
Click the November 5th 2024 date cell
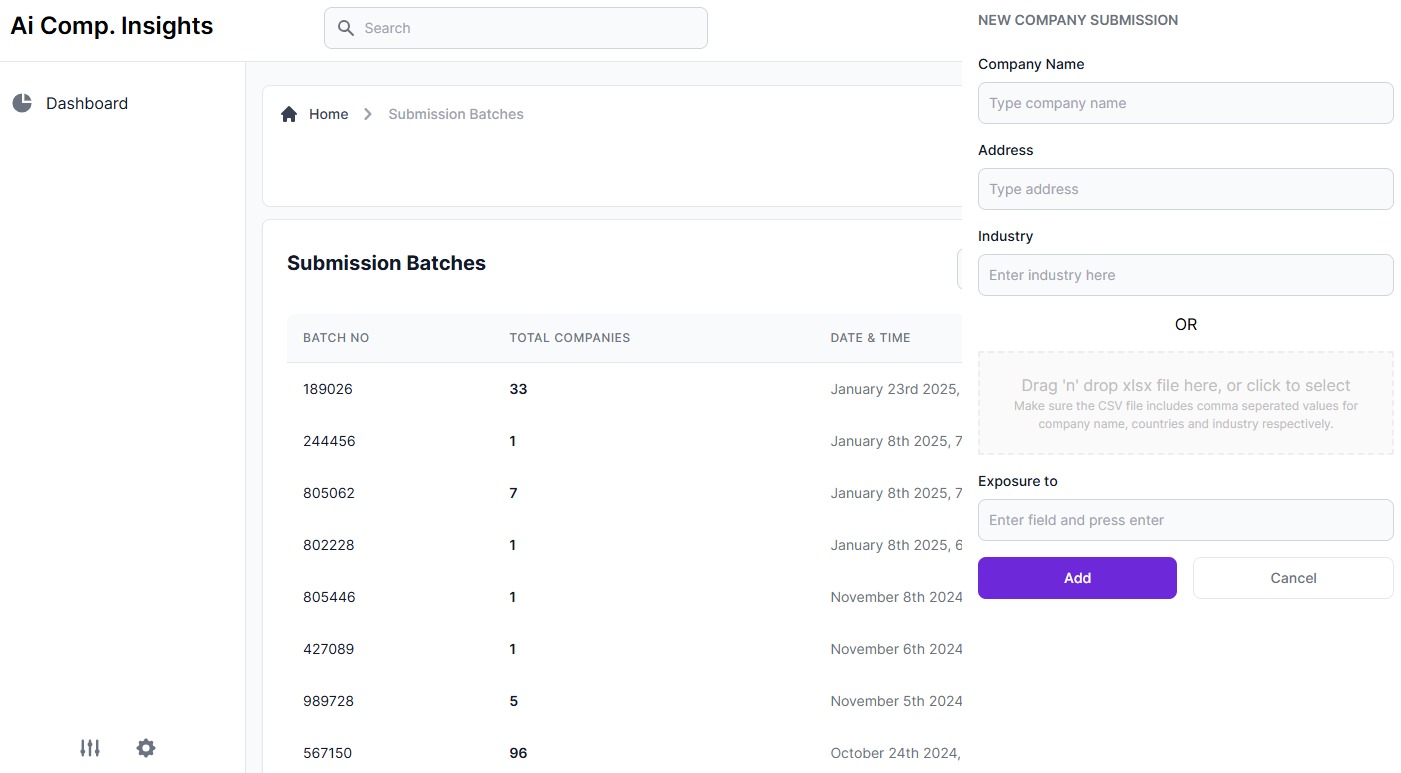(x=896, y=701)
